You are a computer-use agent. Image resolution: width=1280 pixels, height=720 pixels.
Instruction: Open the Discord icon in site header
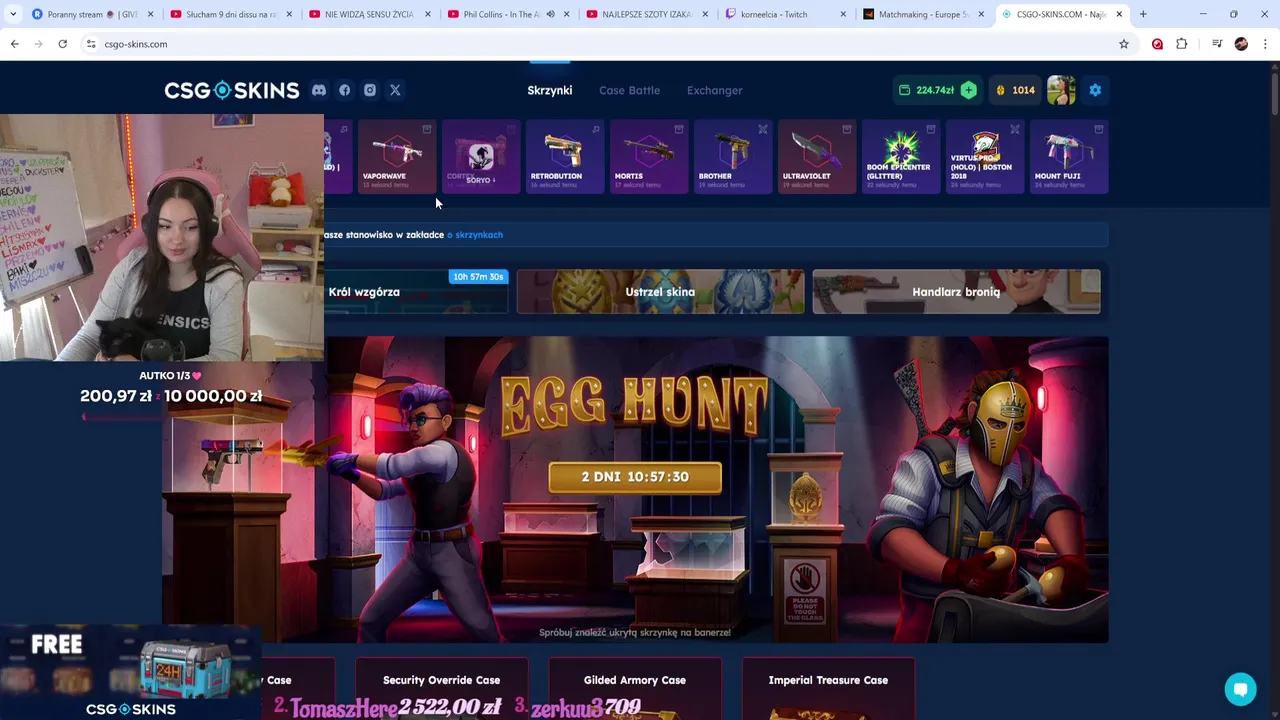click(319, 90)
